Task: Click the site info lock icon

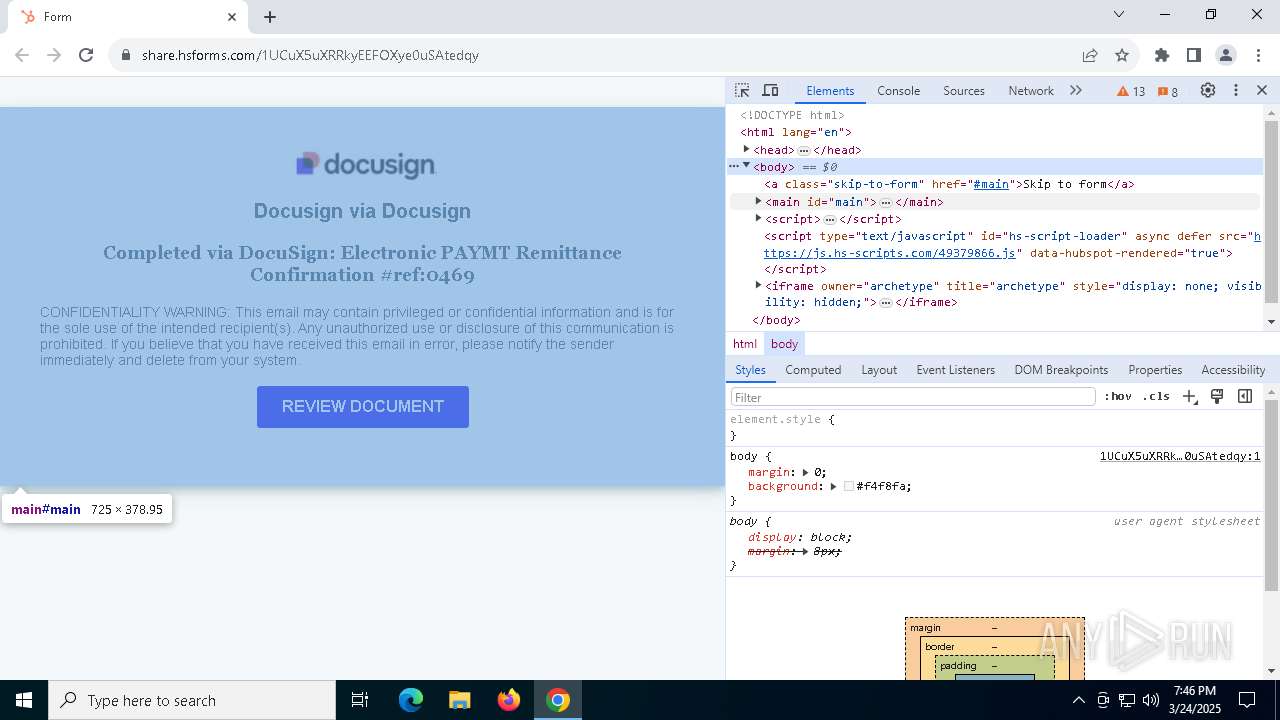Action: tap(126, 55)
